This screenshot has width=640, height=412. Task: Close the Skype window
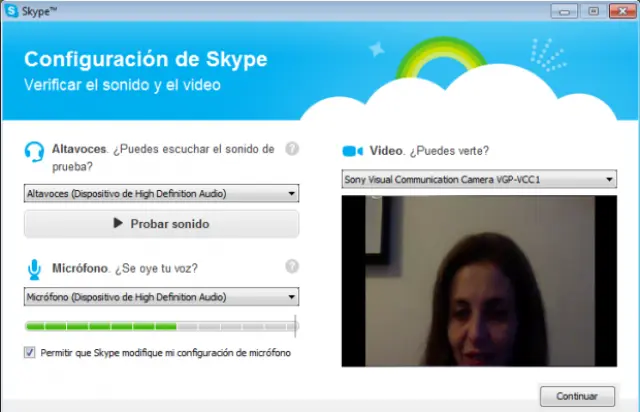point(622,11)
